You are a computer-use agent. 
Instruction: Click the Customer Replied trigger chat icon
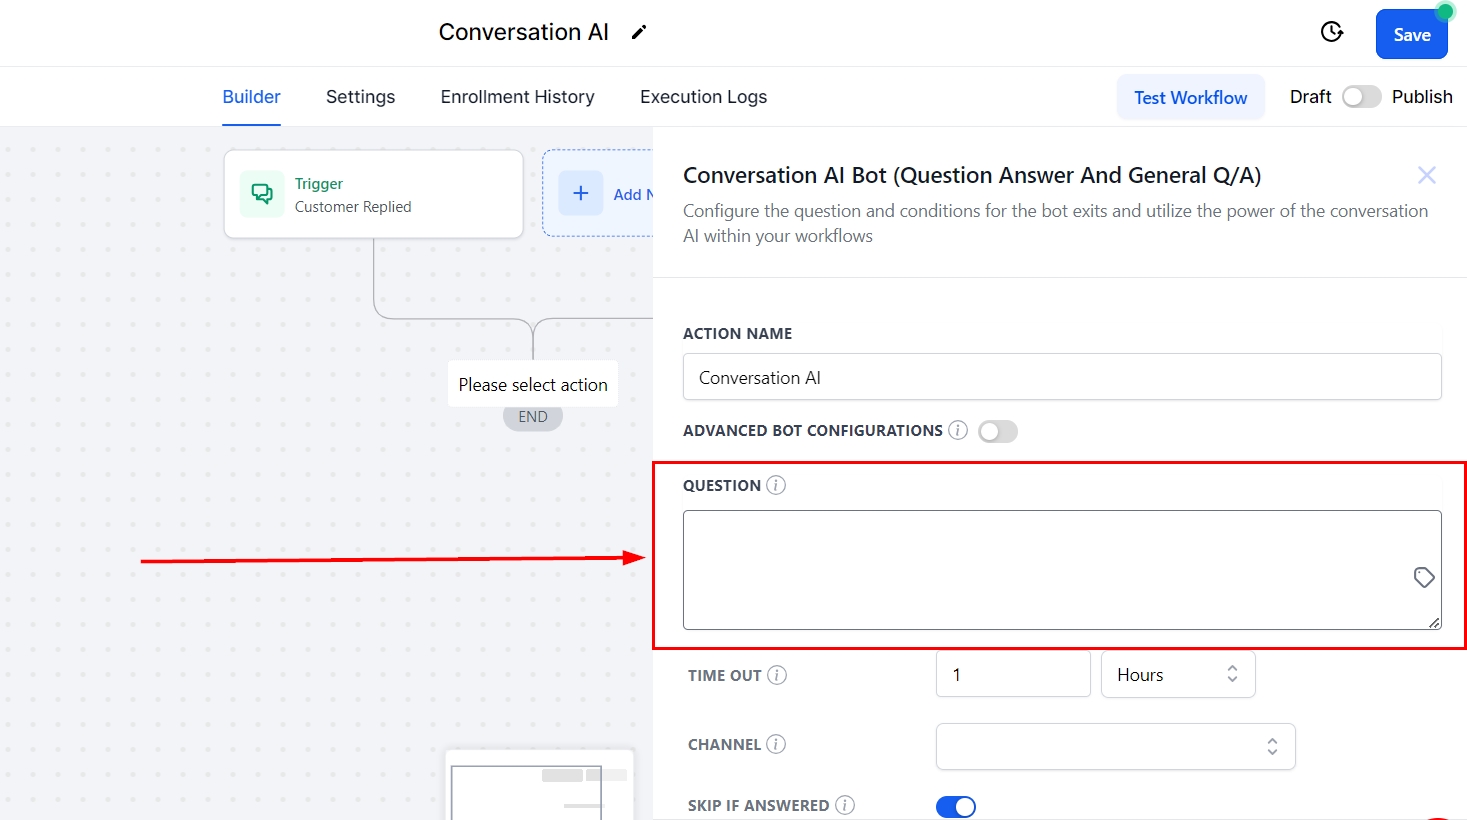pyautogui.click(x=262, y=194)
